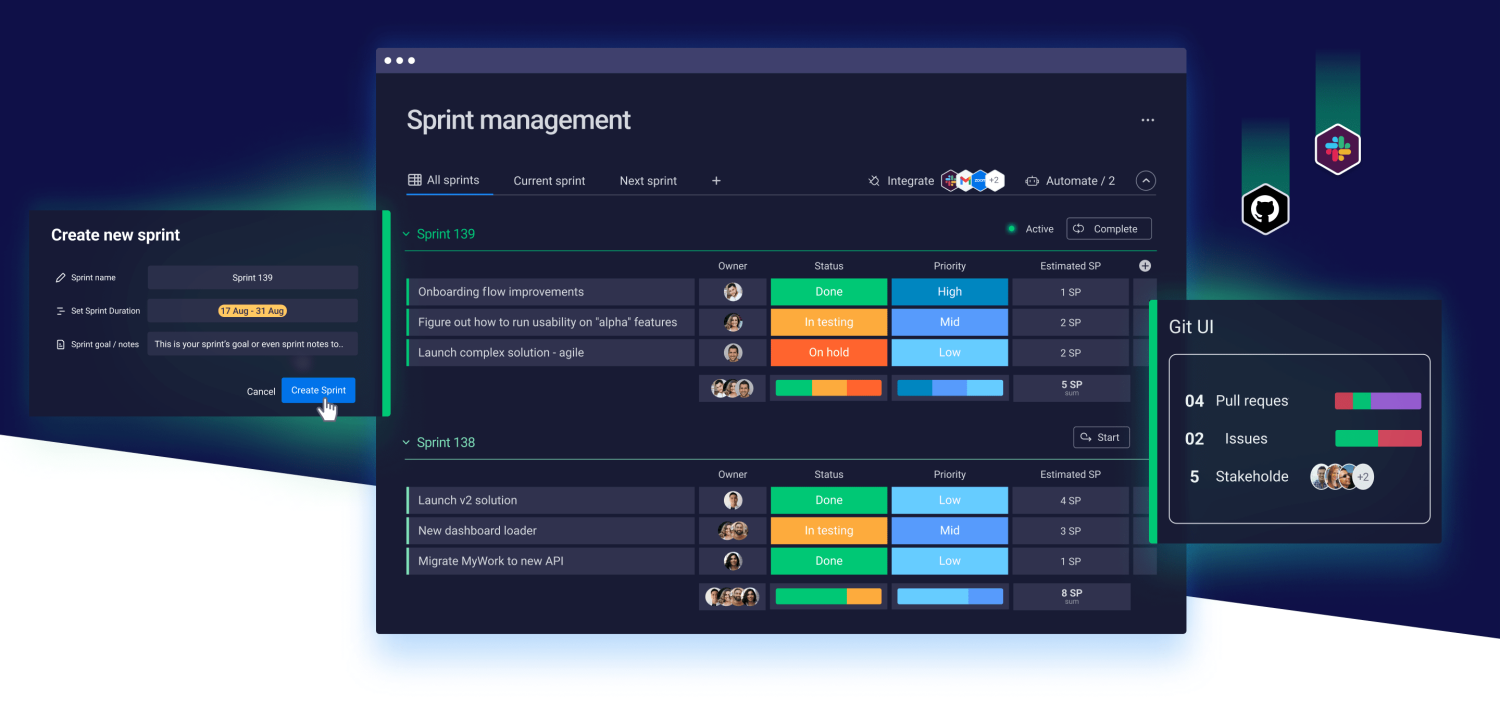Click the Complete button for Sprint 139
The height and width of the screenshot is (709, 1500).
click(x=1109, y=229)
